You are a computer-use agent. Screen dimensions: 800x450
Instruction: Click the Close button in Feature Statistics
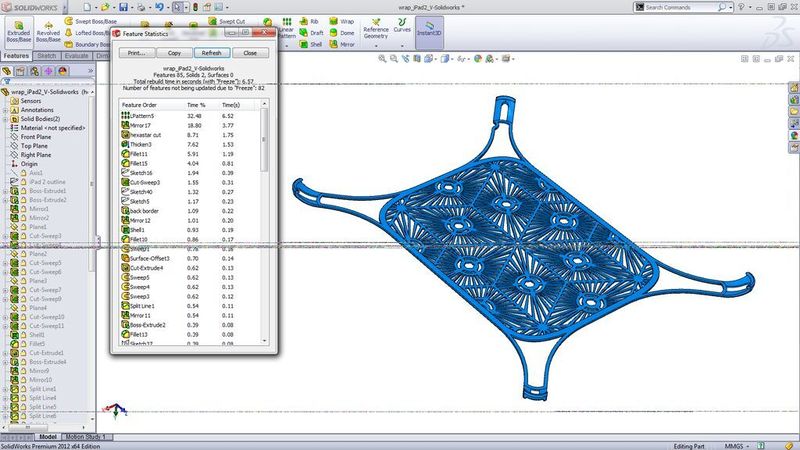pos(250,53)
